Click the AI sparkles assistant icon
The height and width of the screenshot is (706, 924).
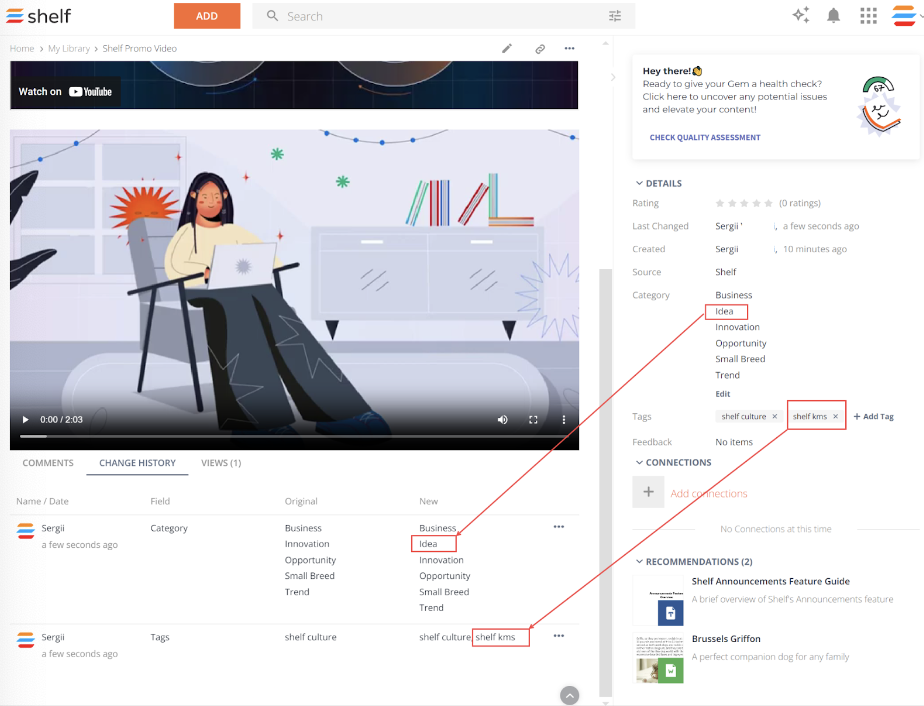800,15
